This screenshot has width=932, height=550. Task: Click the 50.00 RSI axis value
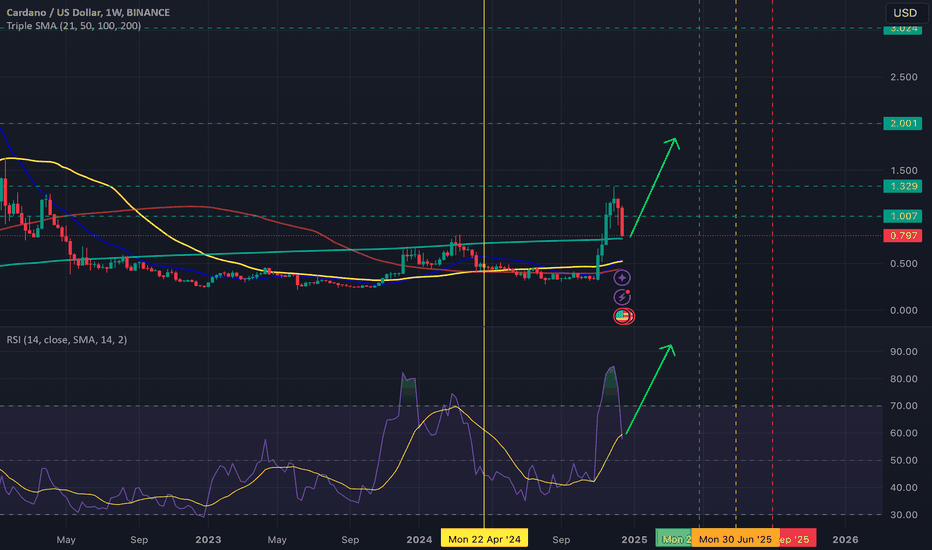click(x=903, y=460)
